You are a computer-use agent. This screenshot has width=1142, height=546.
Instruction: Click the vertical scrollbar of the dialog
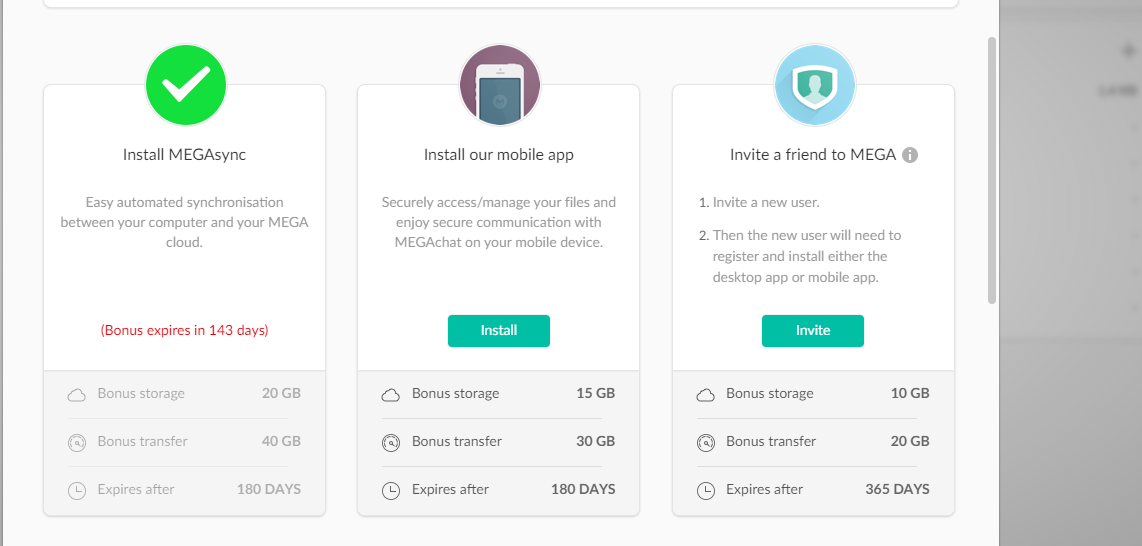tap(991, 170)
